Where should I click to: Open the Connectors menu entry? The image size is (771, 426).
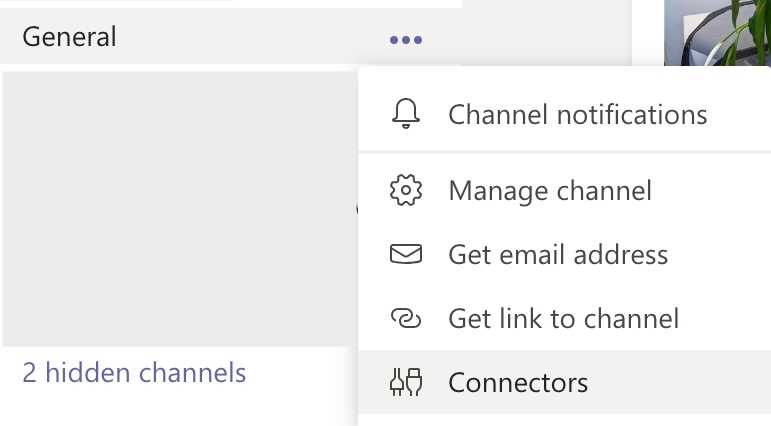[564, 382]
